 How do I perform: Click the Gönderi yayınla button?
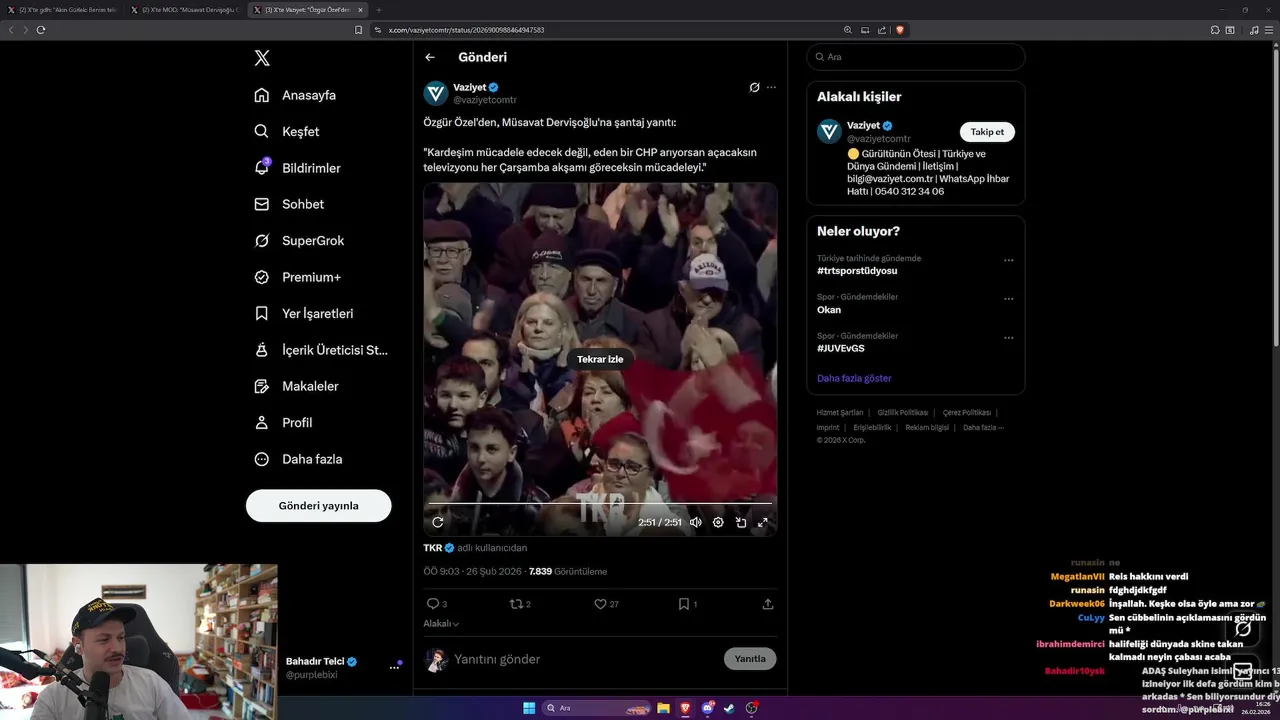[x=318, y=506]
